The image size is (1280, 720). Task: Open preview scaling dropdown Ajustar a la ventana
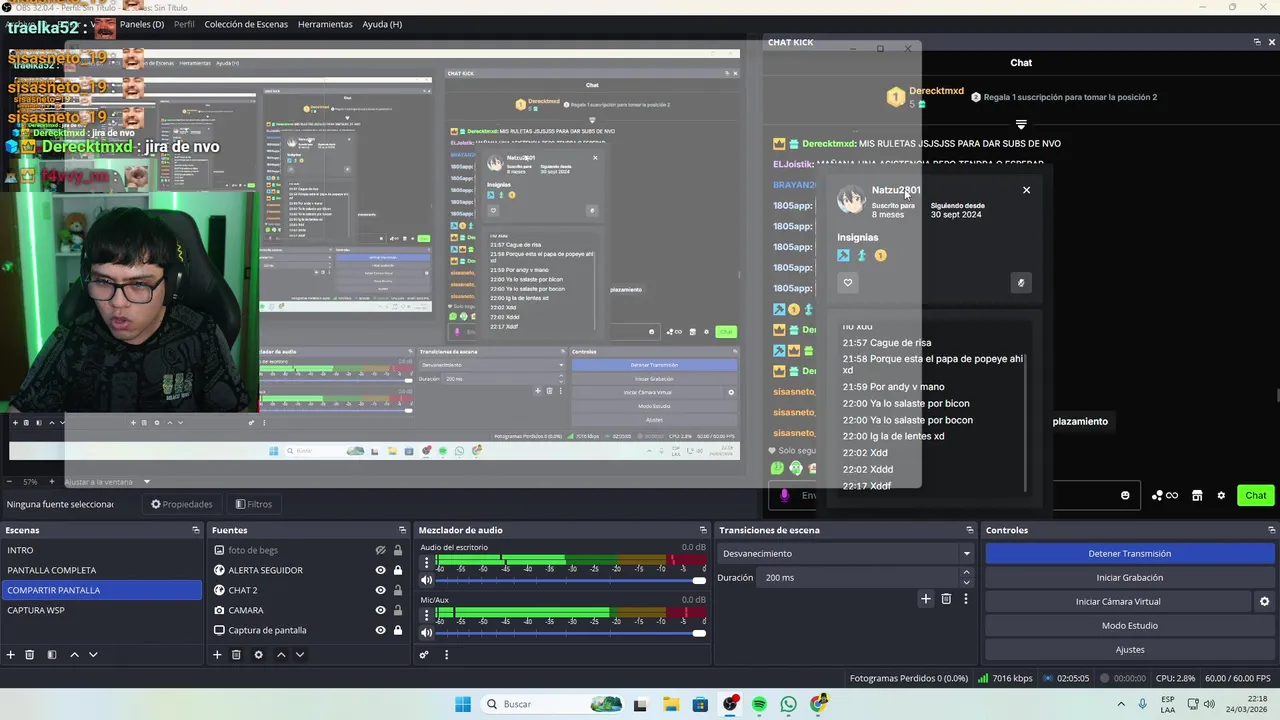pyautogui.click(x=107, y=482)
